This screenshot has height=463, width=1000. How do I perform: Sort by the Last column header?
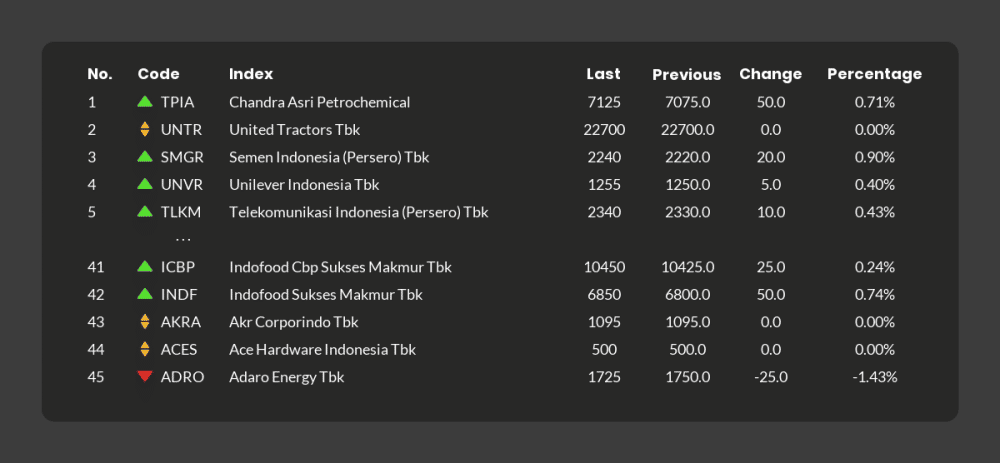tap(603, 74)
